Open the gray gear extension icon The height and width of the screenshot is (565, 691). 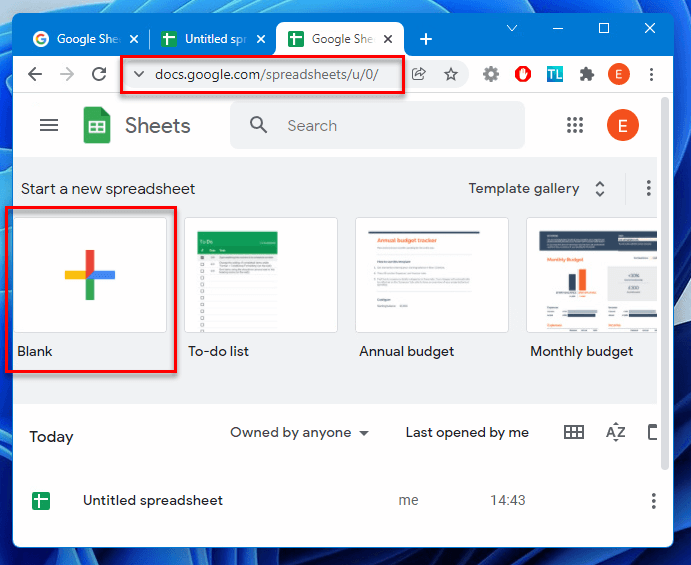coord(490,74)
